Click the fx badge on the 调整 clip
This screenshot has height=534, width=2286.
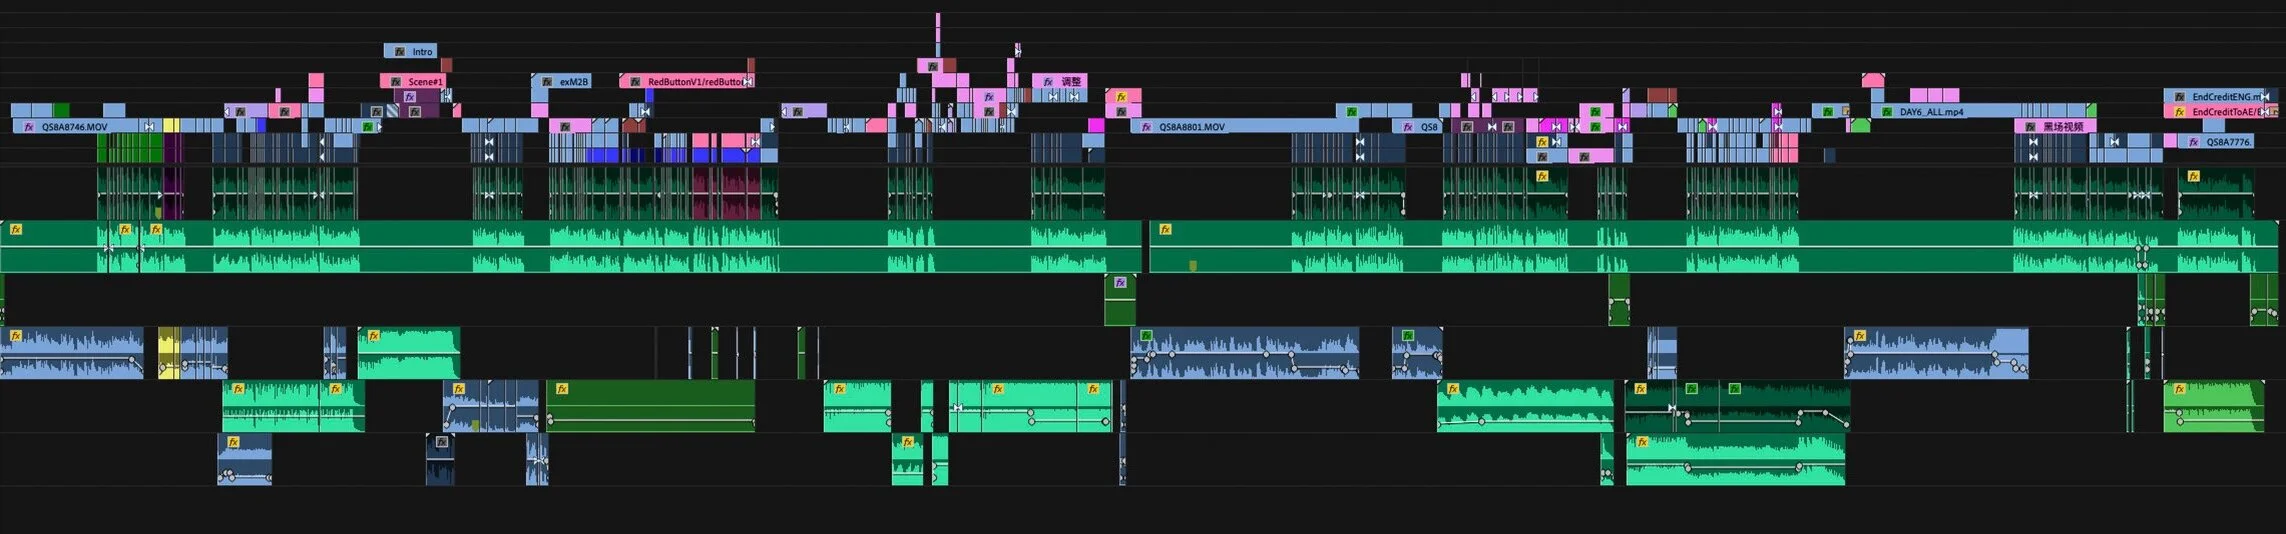(1048, 82)
